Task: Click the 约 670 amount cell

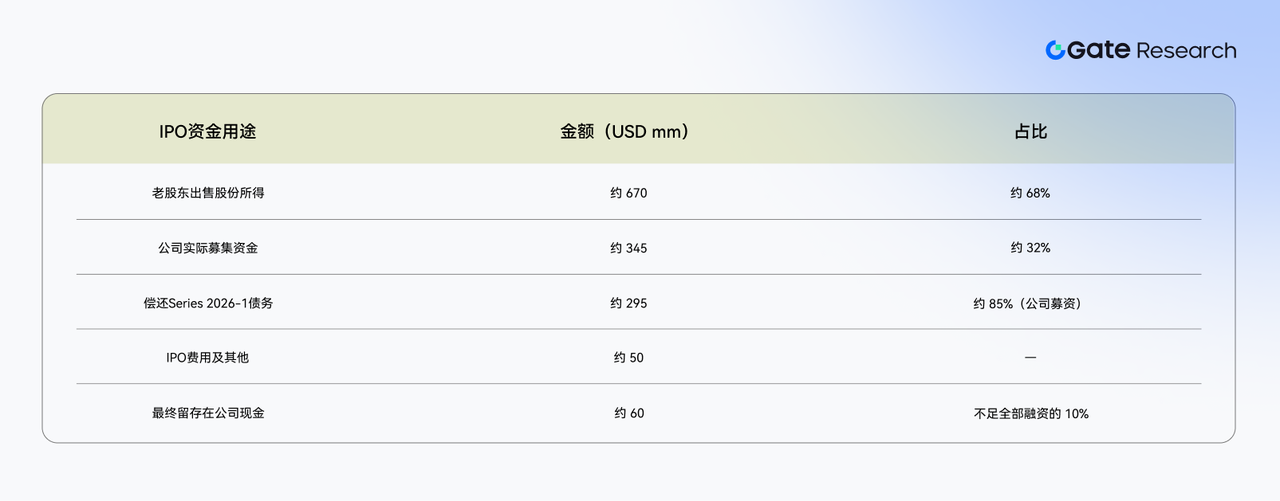Action: pyautogui.click(x=629, y=193)
